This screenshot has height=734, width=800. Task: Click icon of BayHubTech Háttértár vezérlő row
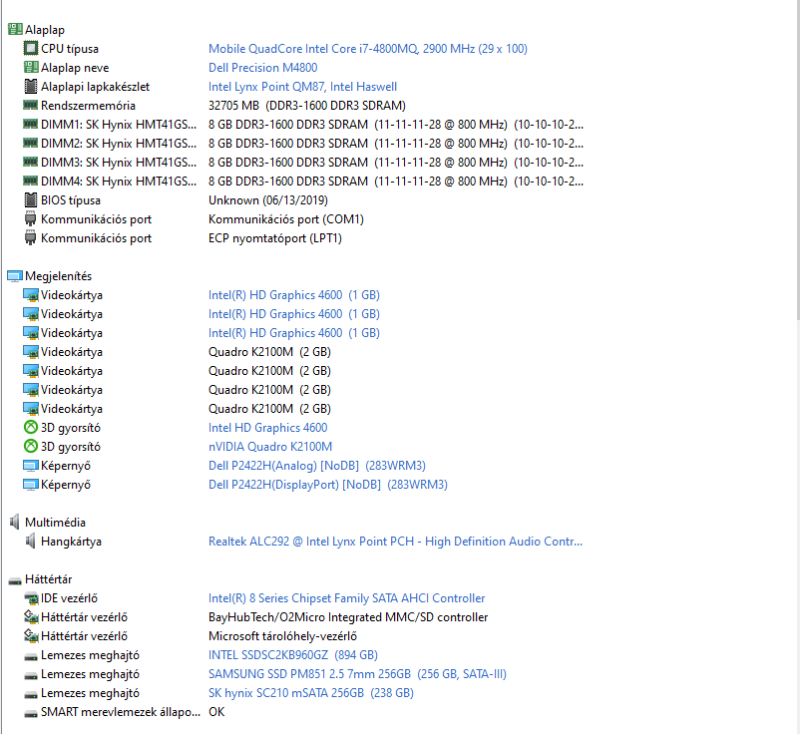click(31, 617)
